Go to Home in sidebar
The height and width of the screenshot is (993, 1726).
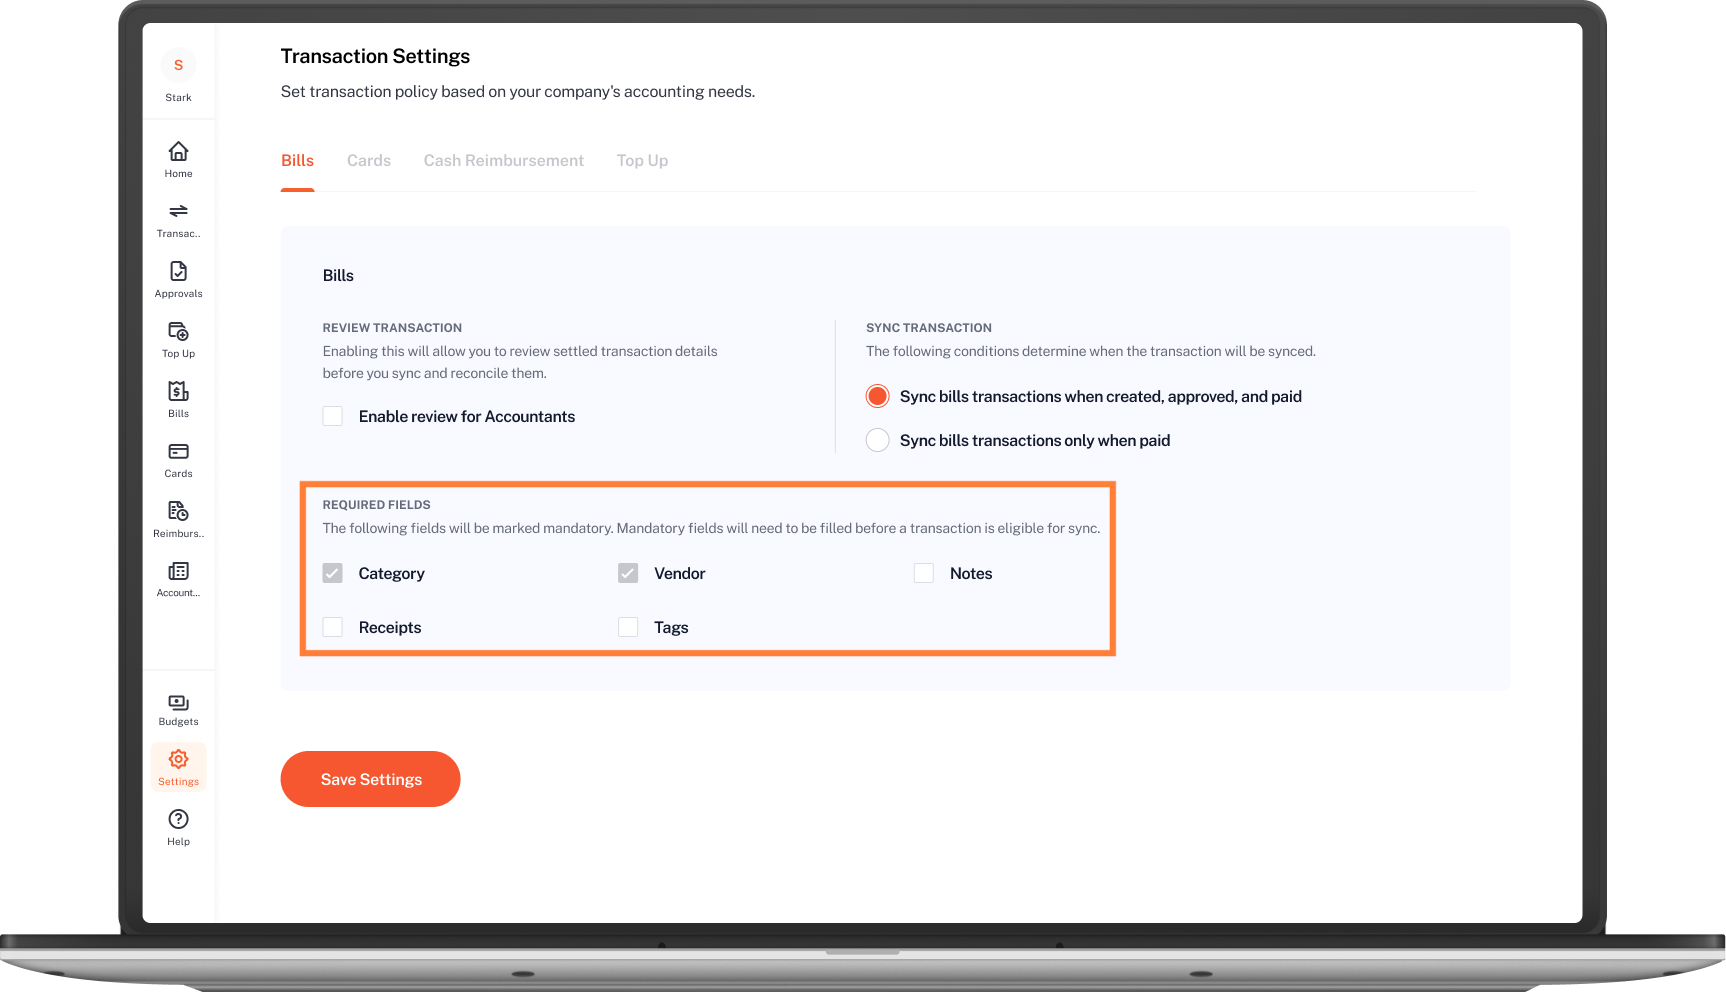pyautogui.click(x=178, y=159)
